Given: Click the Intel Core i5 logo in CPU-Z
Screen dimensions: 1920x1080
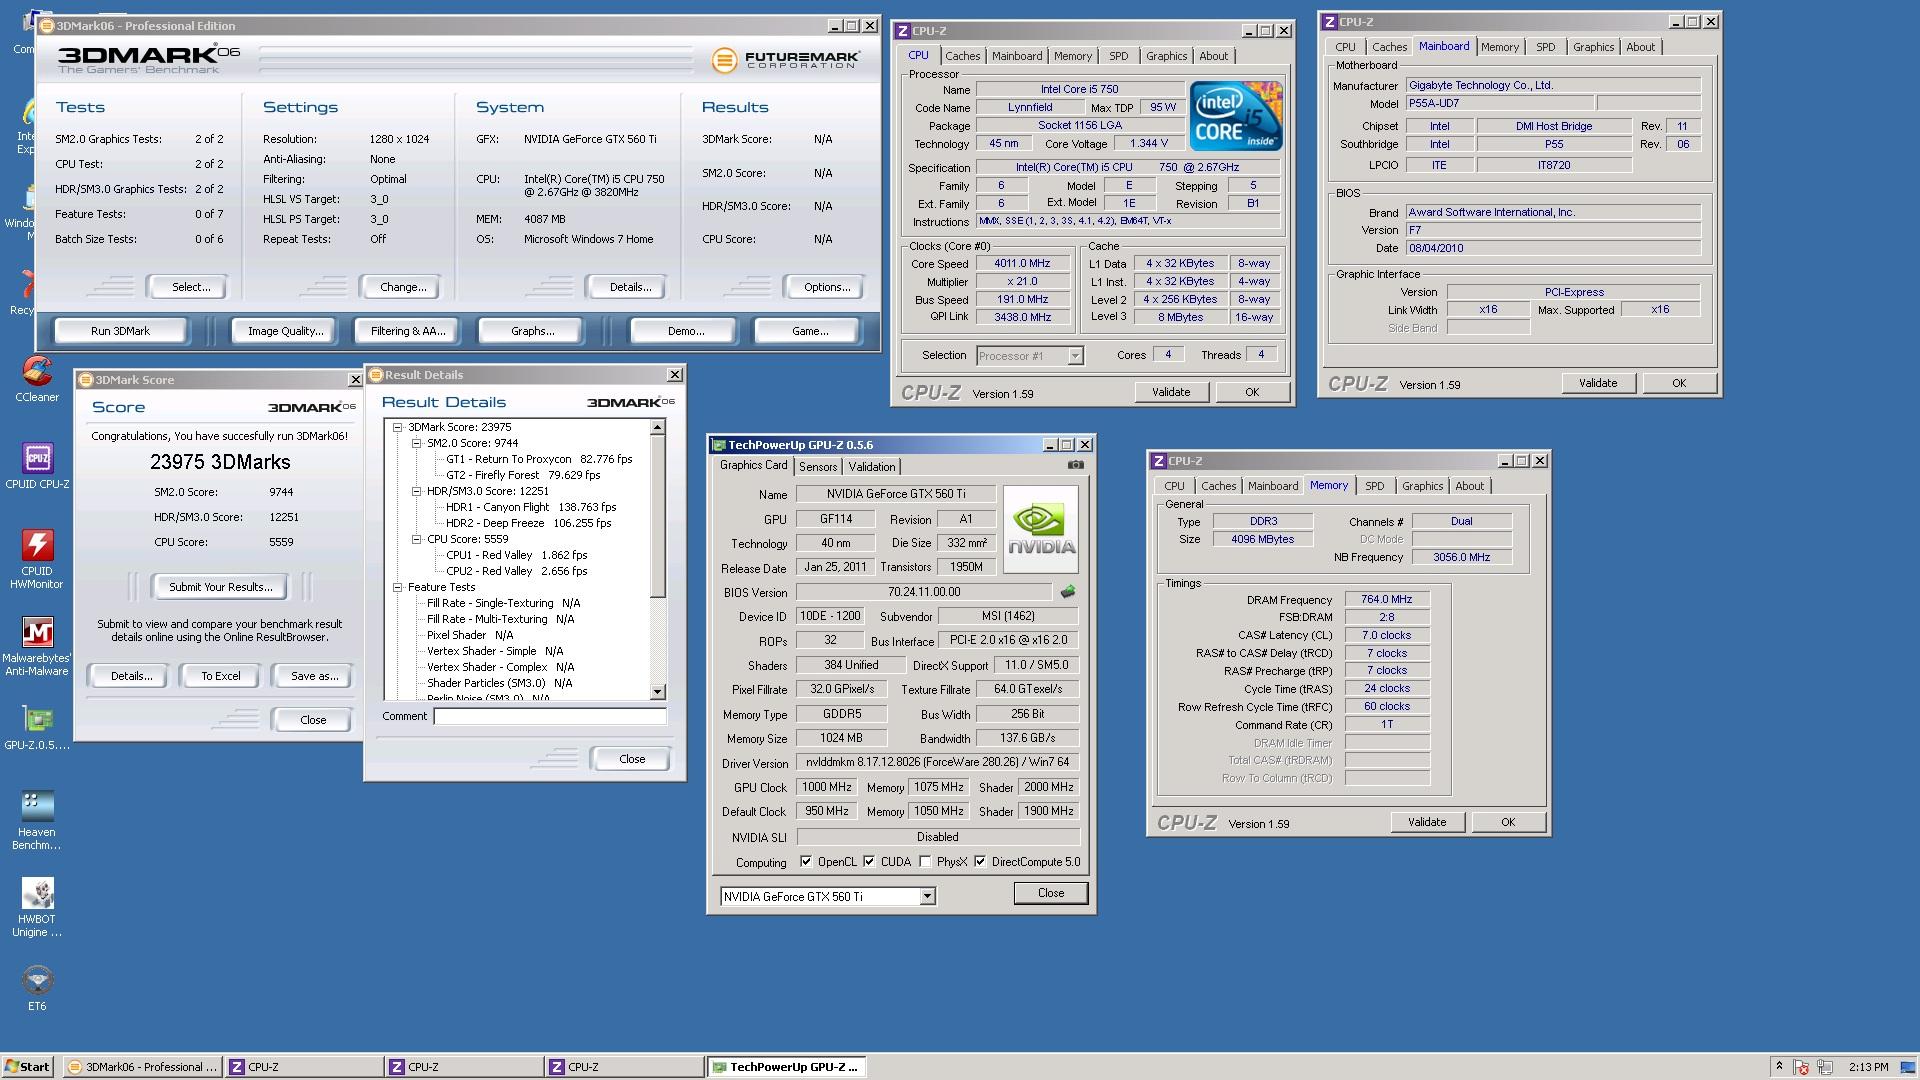Looking at the screenshot, I should click(x=1235, y=116).
